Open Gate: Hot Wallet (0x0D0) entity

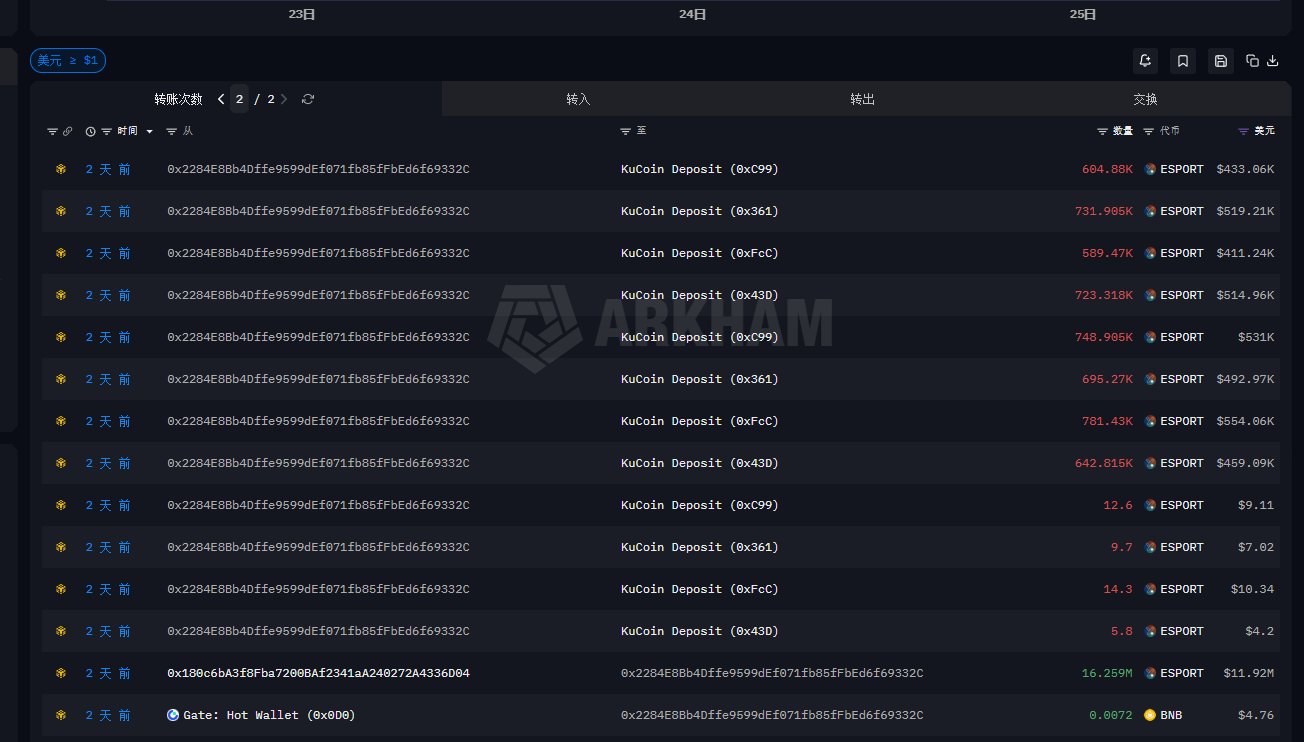(x=269, y=715)
